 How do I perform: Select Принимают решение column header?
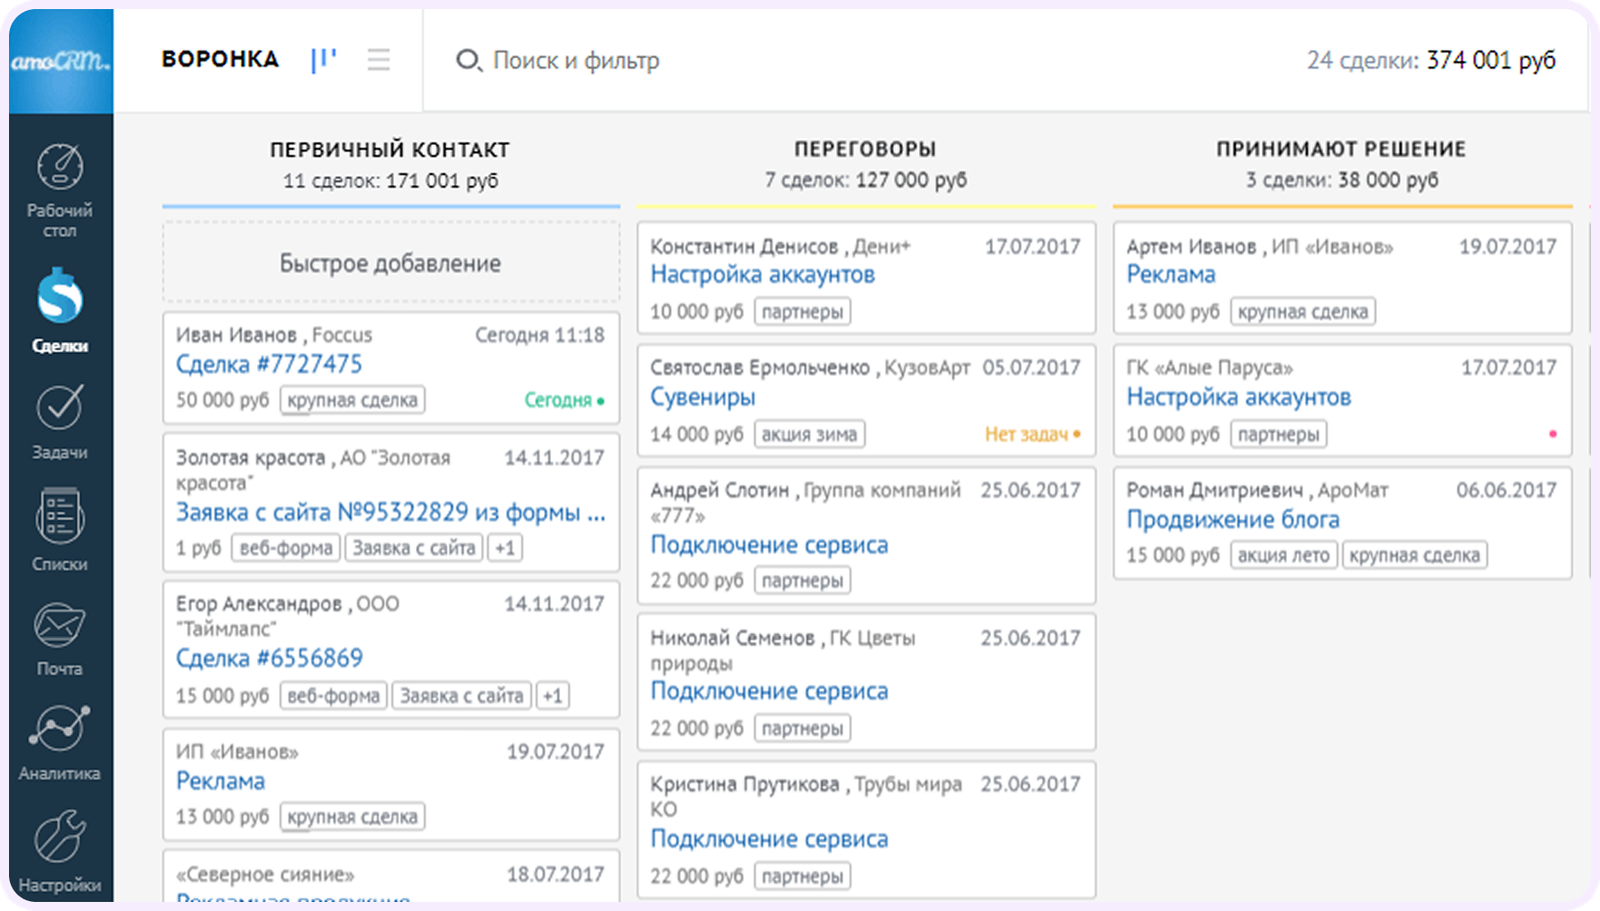pos(1341,149)
